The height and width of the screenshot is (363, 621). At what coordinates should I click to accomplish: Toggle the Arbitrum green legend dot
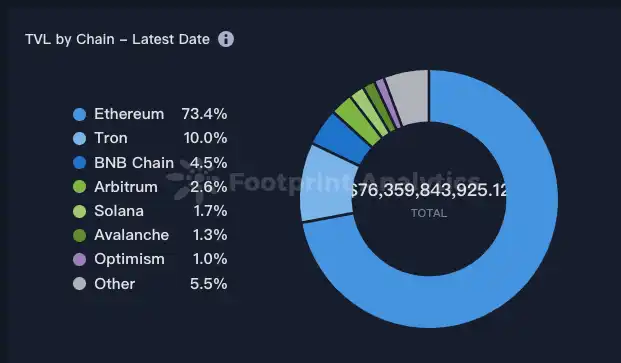point(80,187)
